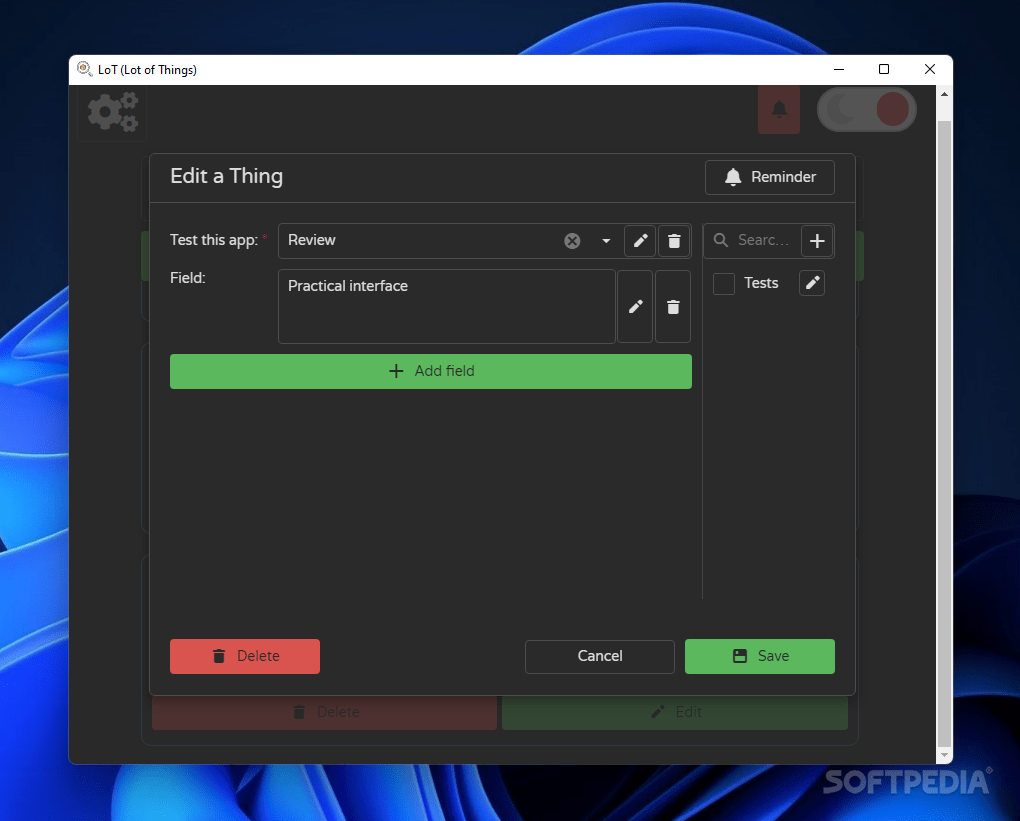Click the dimmed Delete button behind the dialog
This screenshot has height=821, width=1020.
[325, 712]
